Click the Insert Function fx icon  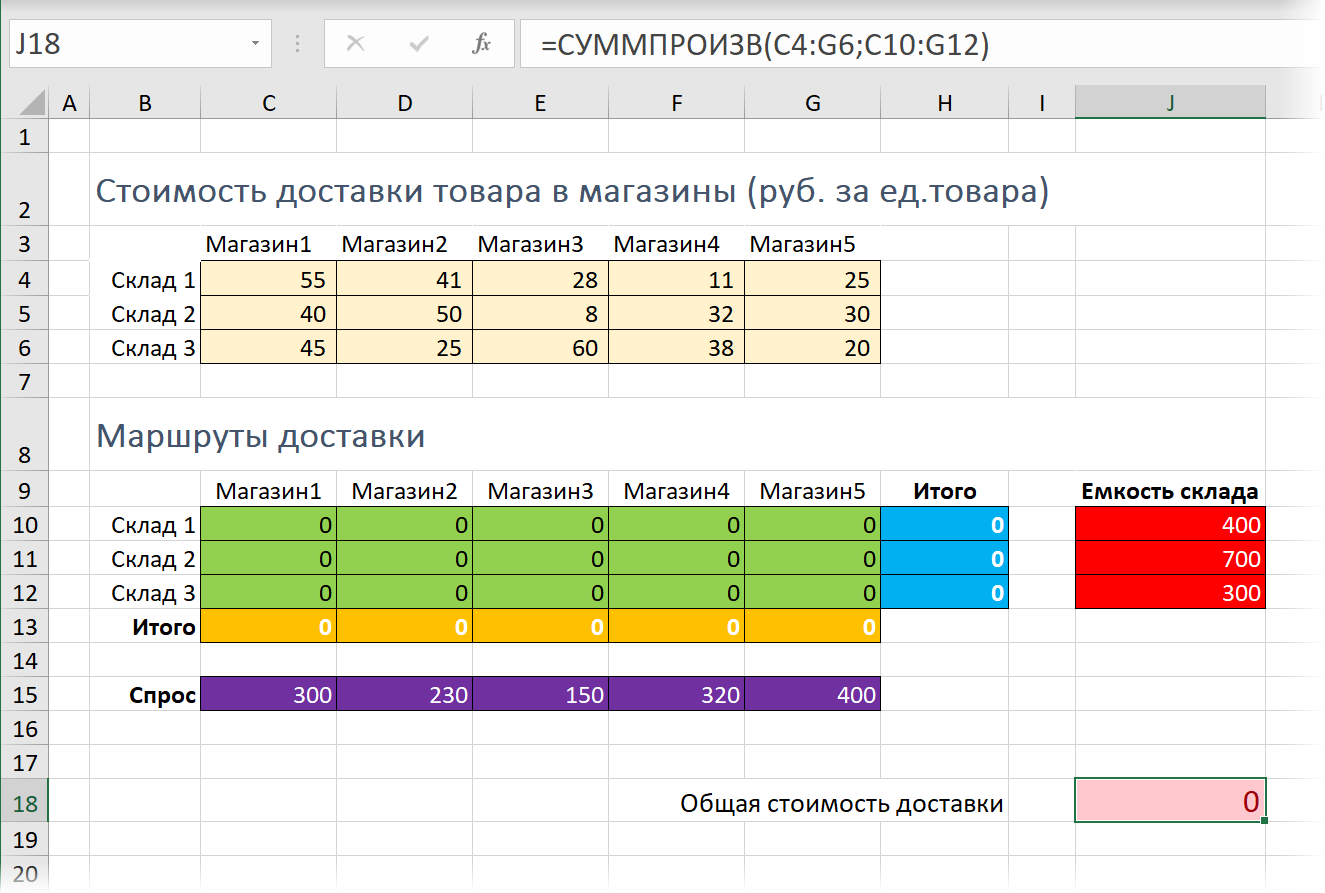click(x=482, y=44)
